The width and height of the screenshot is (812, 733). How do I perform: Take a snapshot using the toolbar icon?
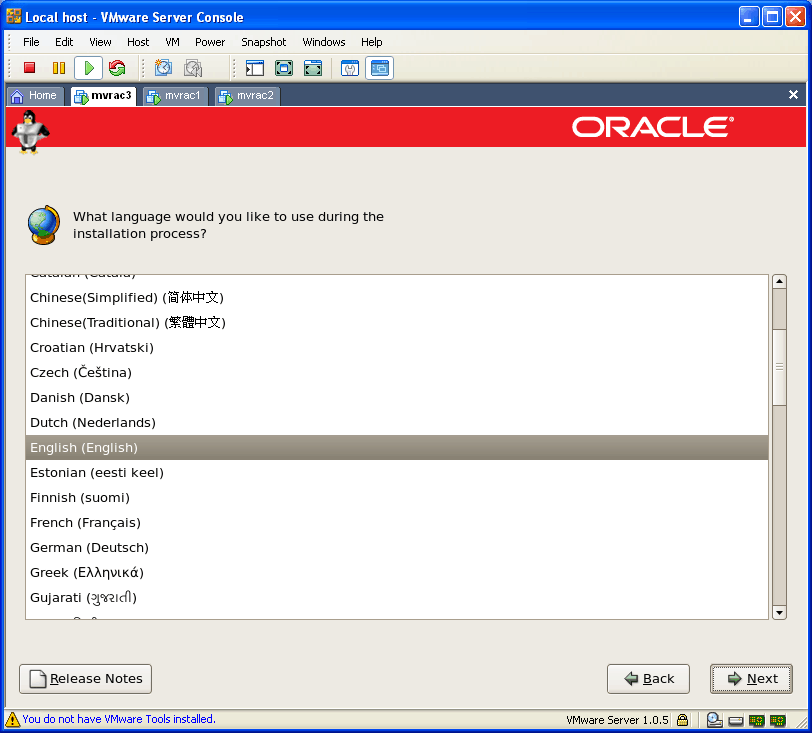[x=163, y=68]
